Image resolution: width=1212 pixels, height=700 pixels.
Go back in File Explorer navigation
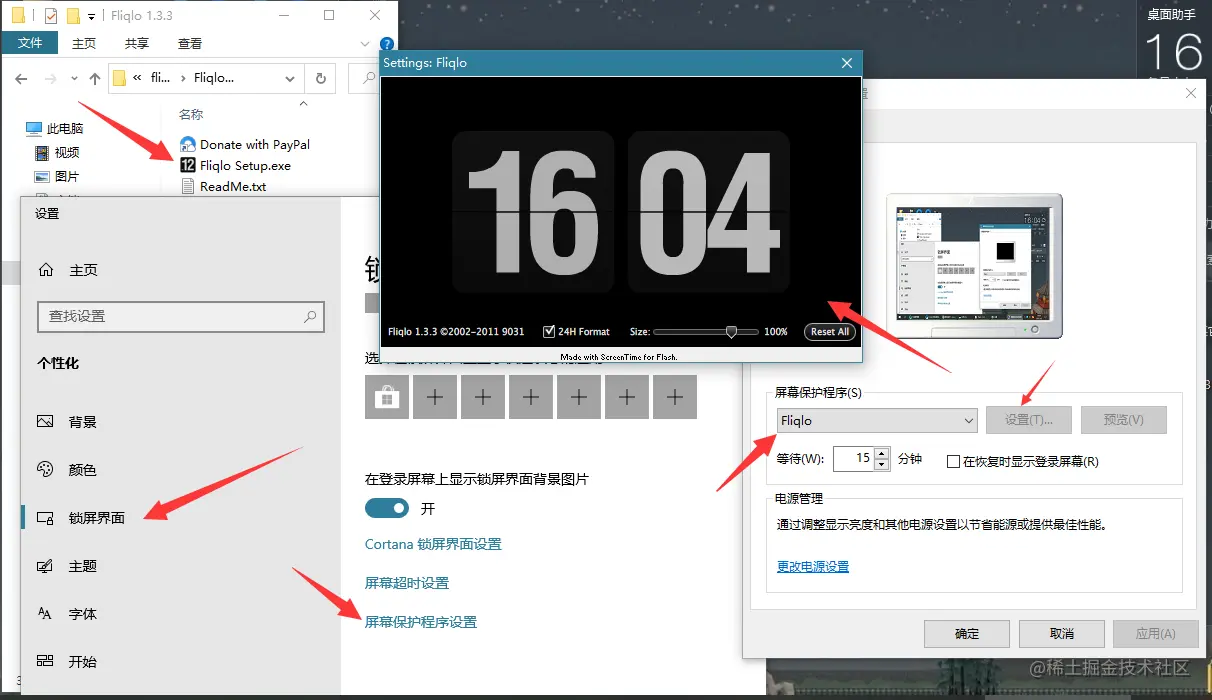[22, 78]
